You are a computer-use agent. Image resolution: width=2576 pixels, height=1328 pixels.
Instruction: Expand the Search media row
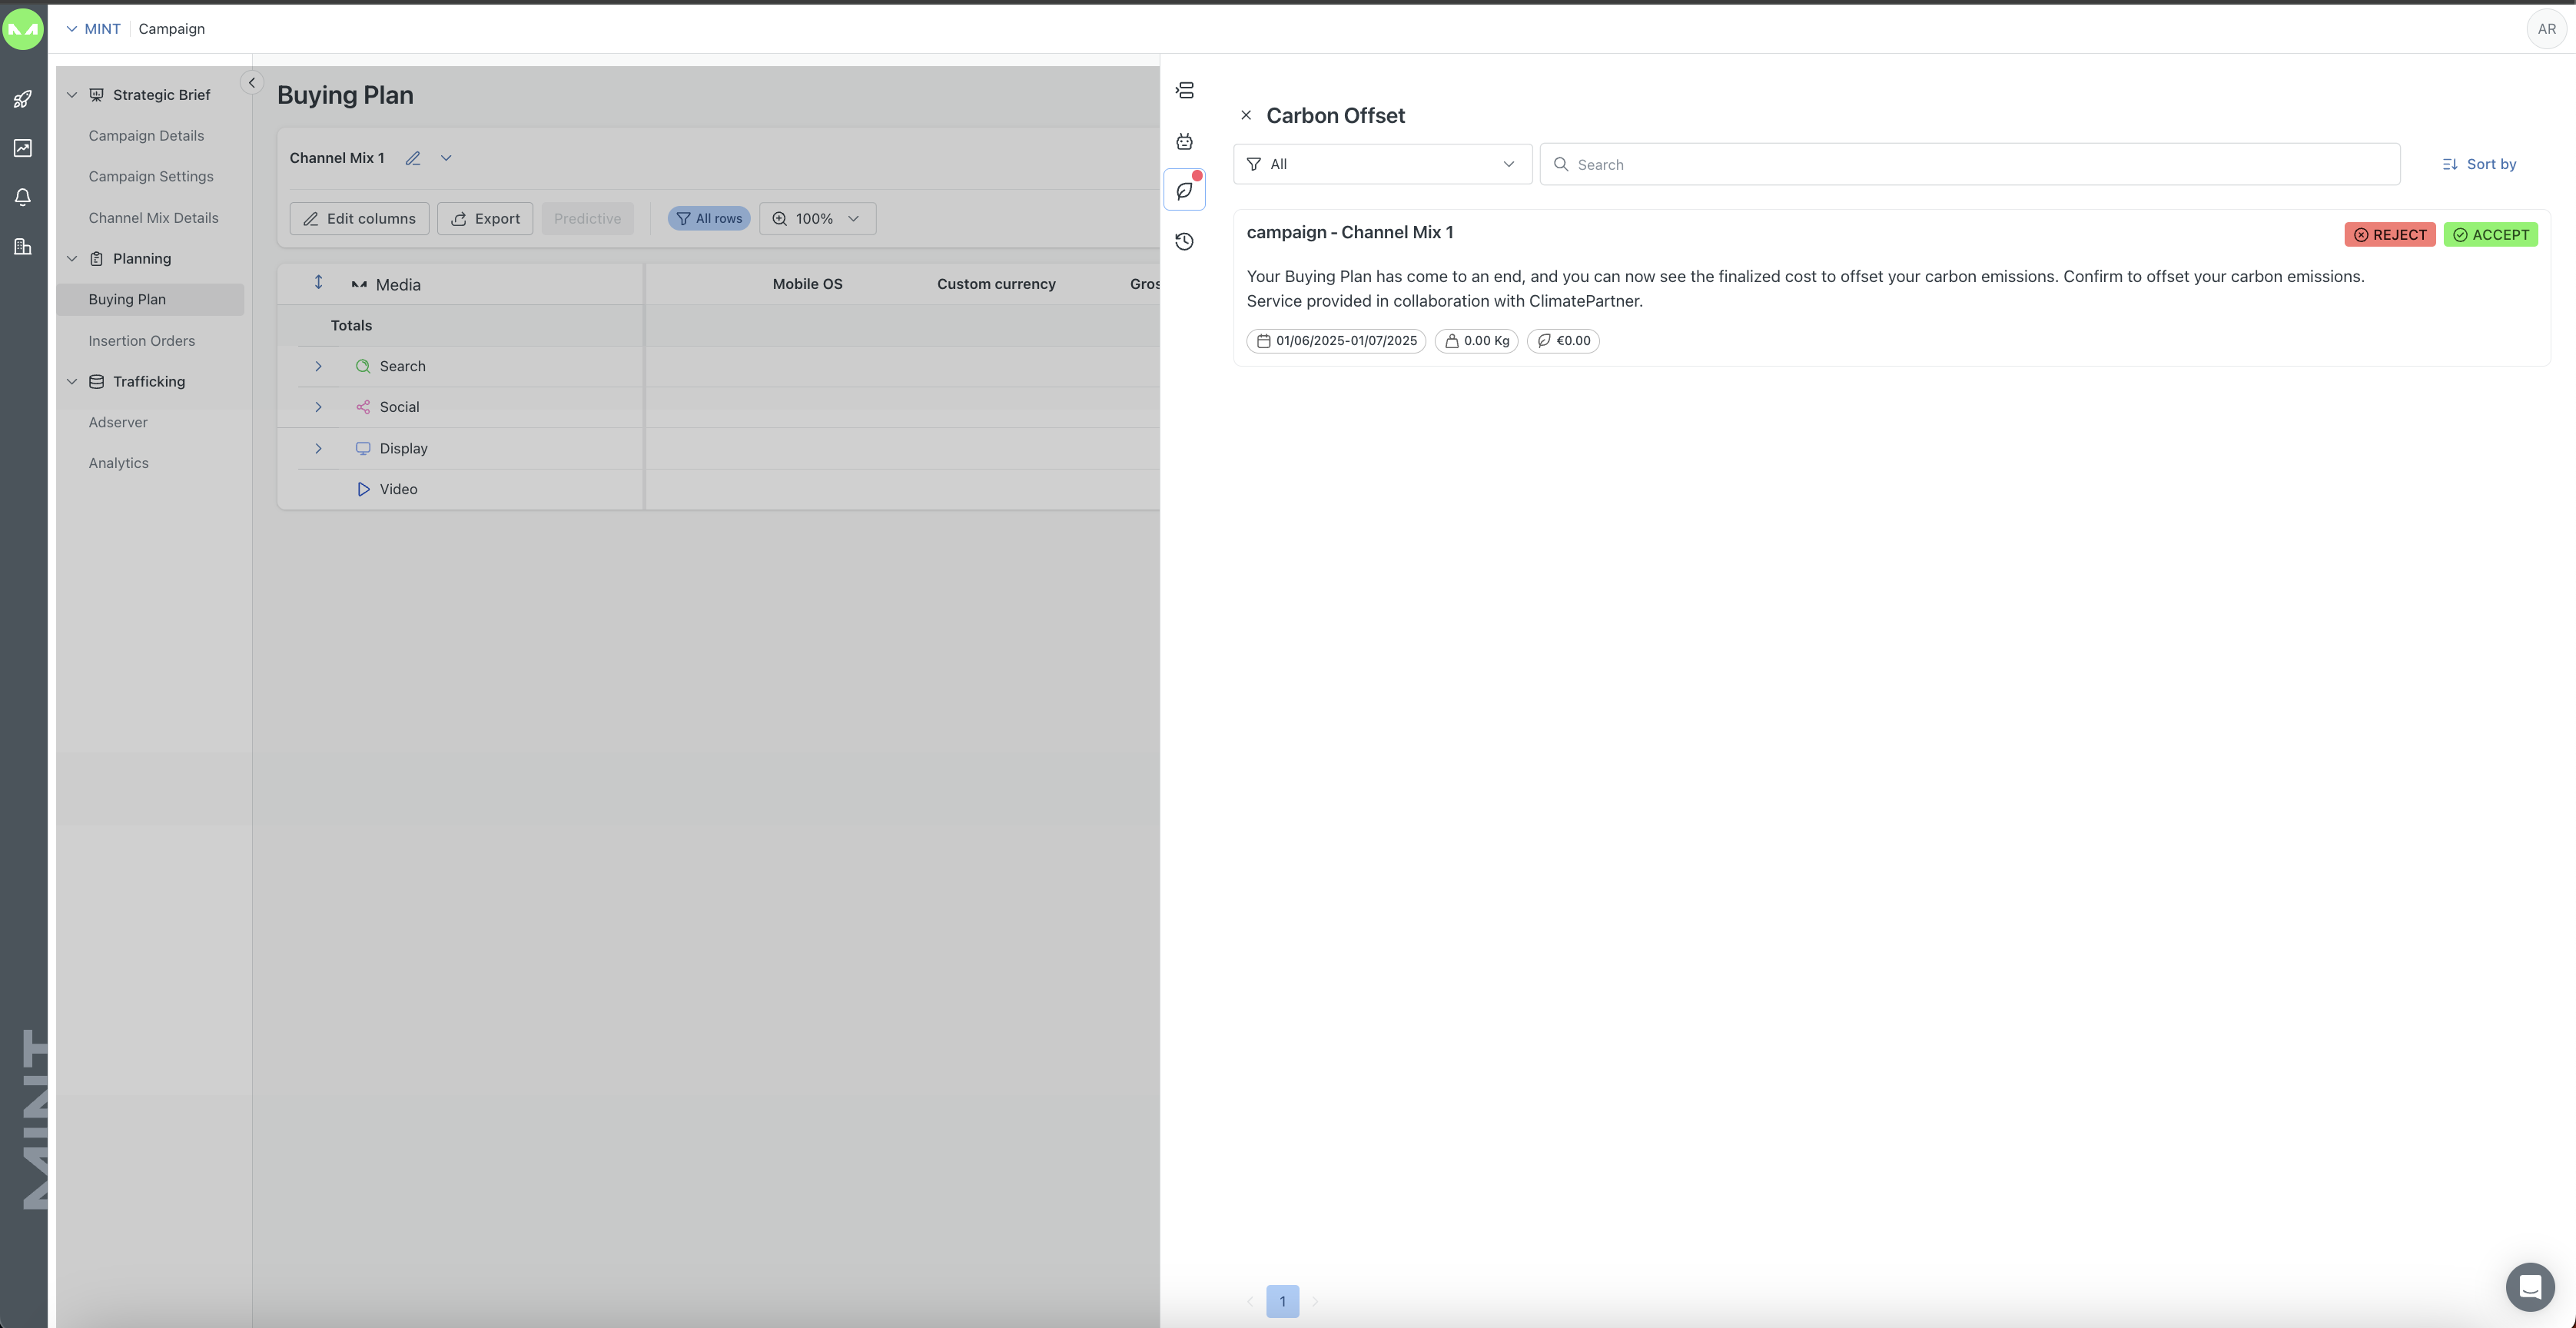point(318,366)
